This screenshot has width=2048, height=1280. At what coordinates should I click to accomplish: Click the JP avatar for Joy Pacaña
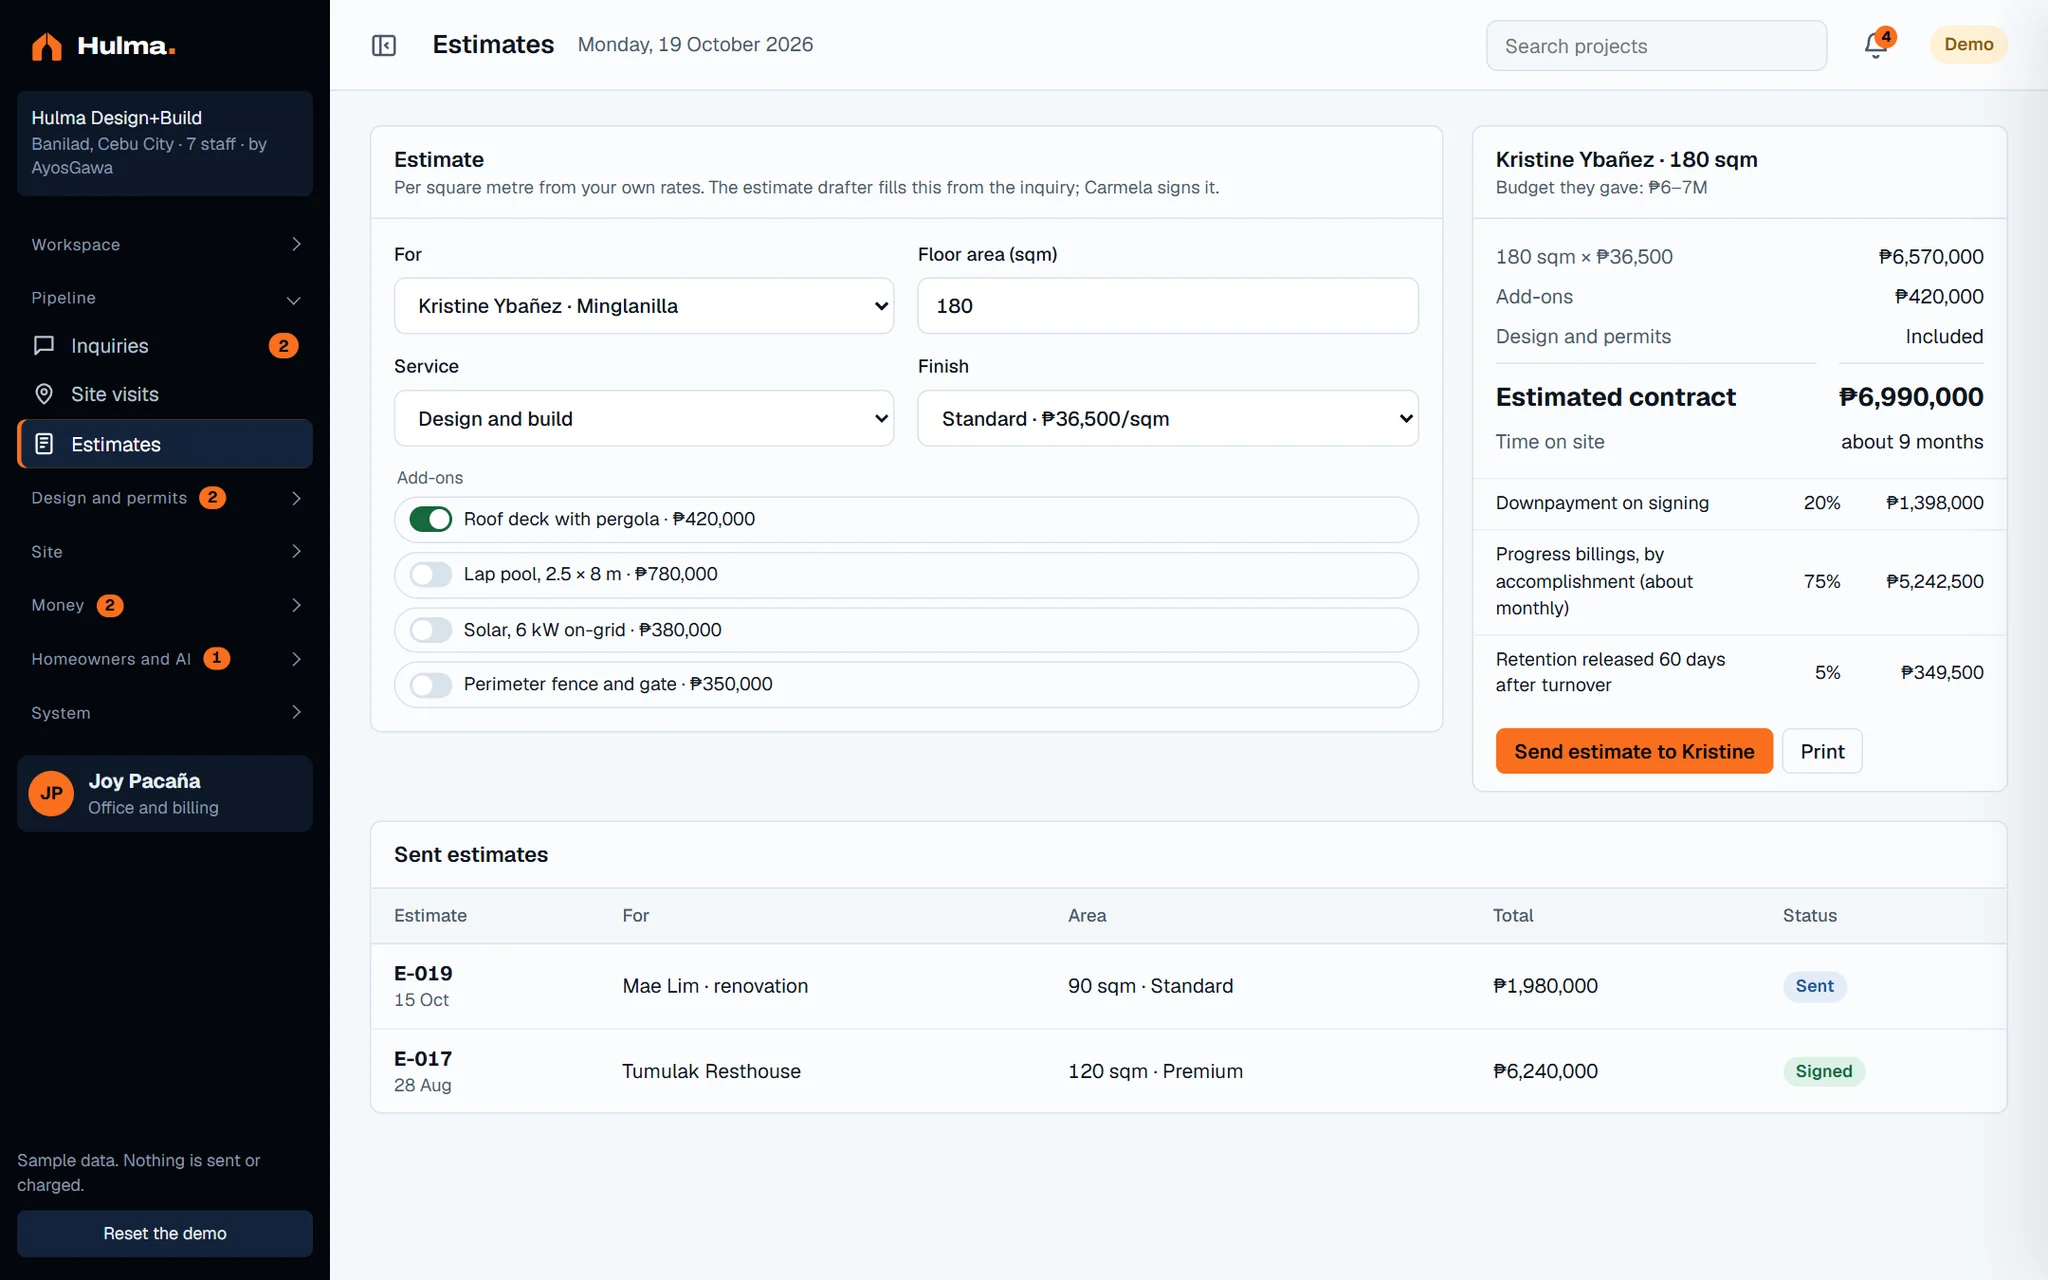click(51, 793)
